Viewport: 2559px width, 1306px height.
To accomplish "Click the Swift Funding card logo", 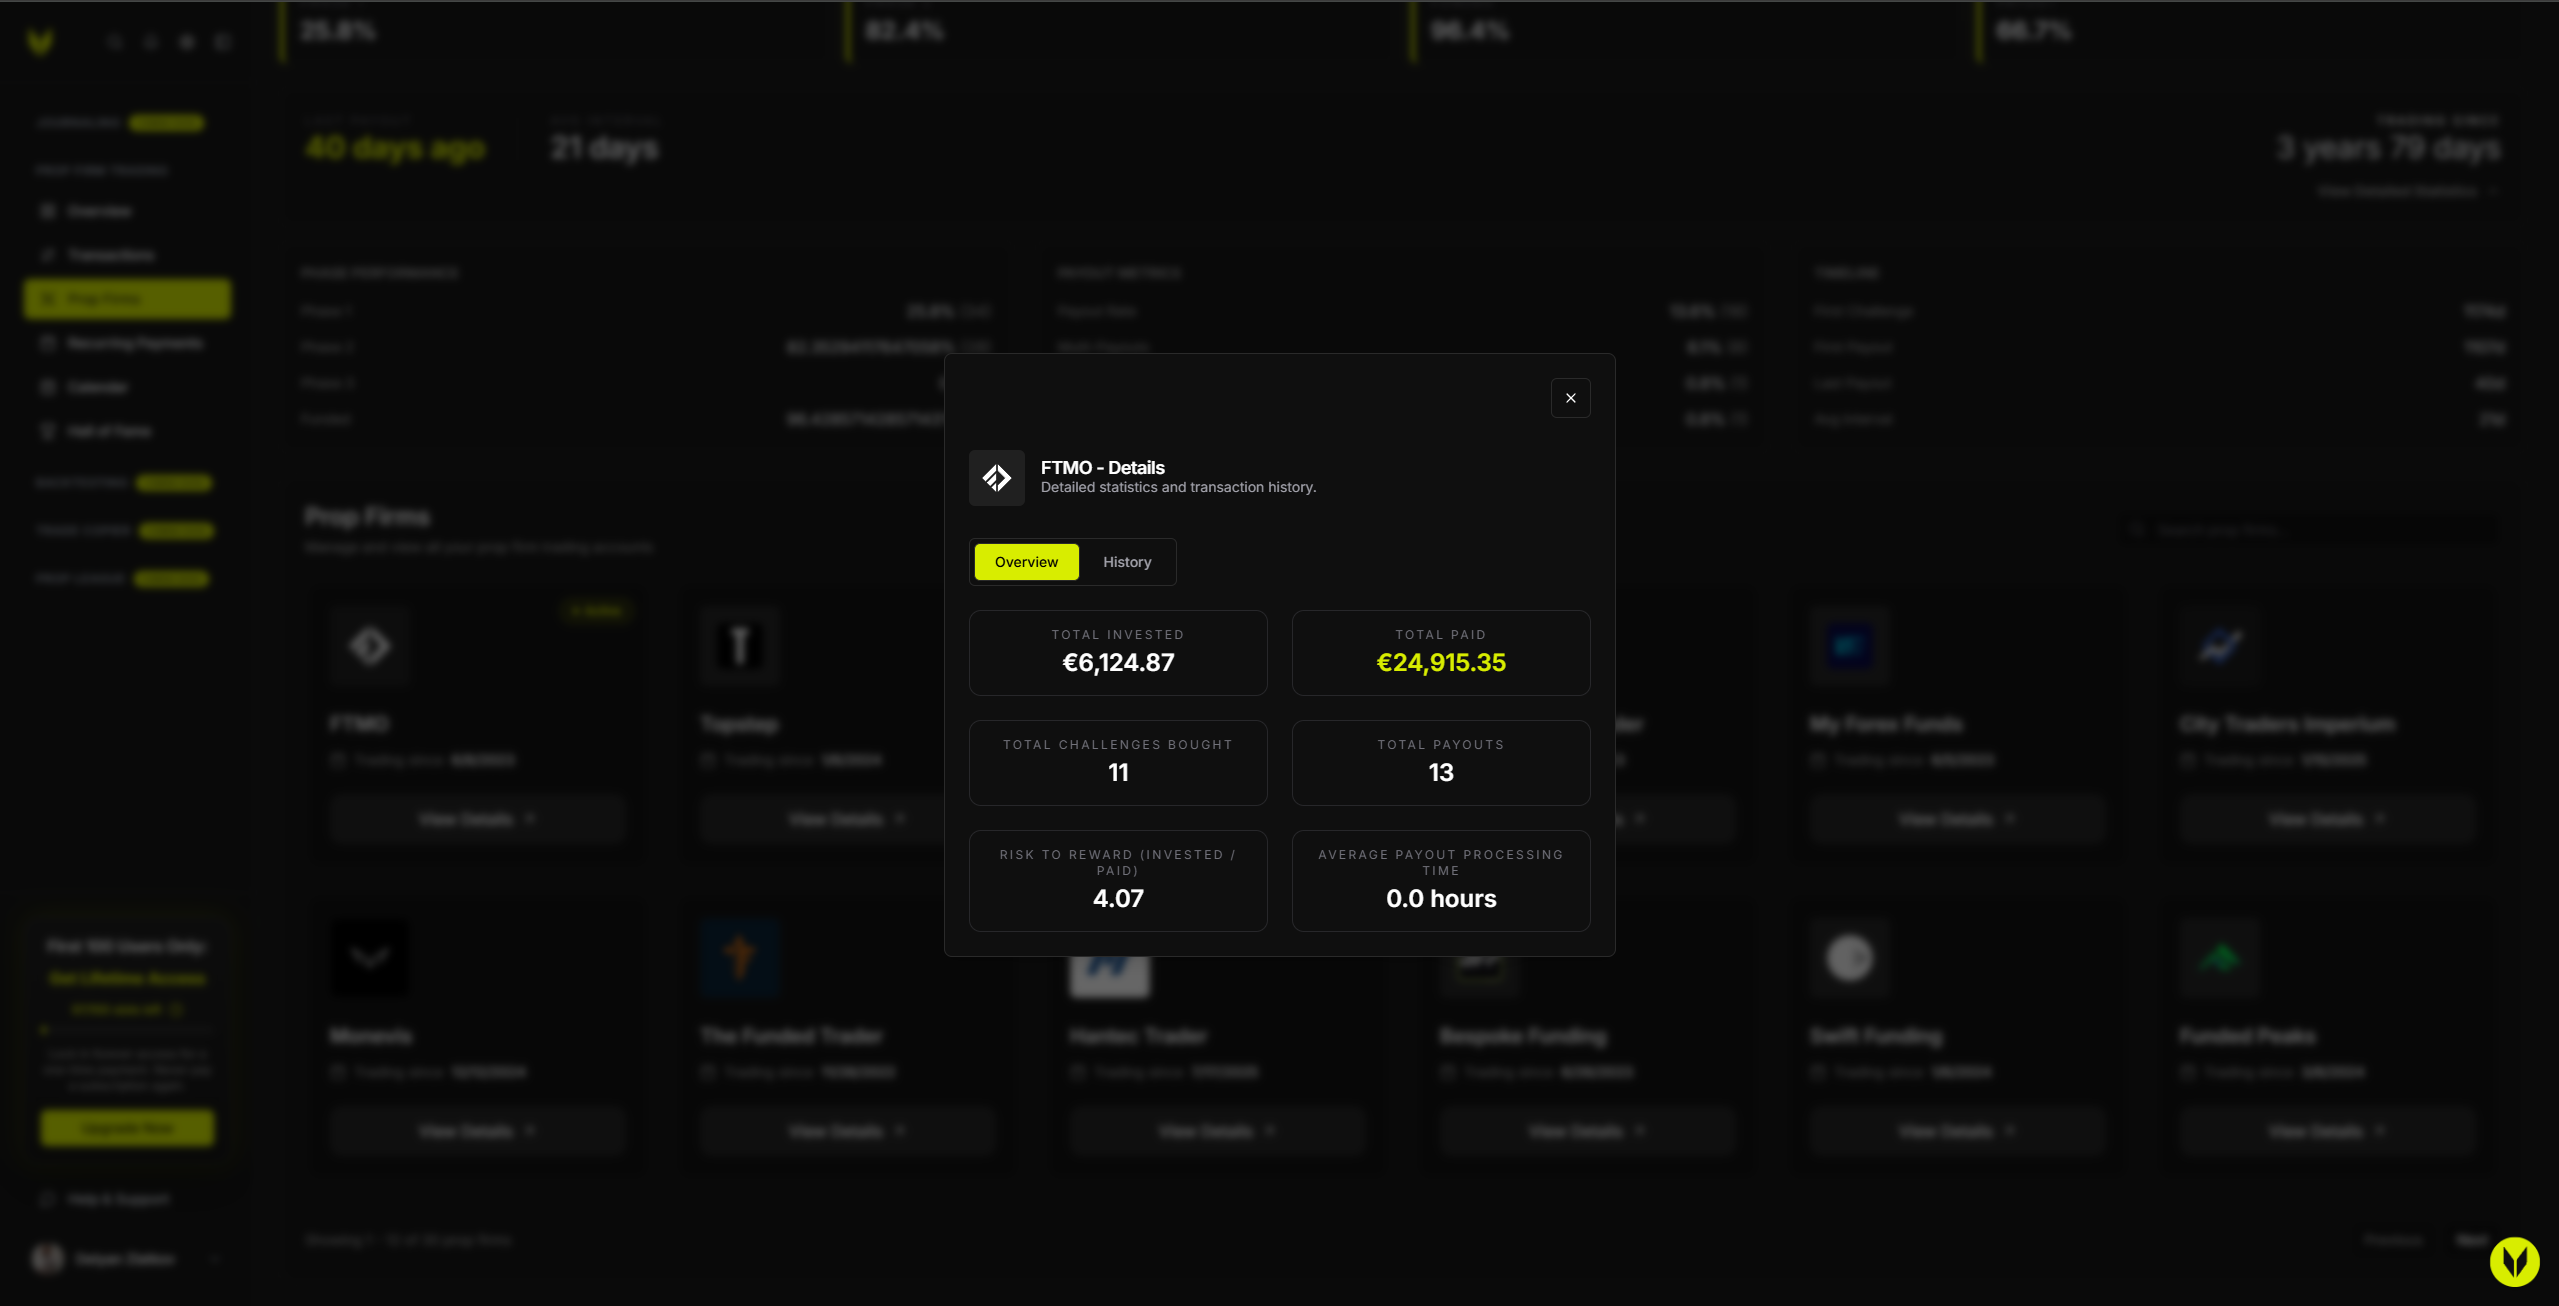I will pyautogui.click(x=1850, y=958).
